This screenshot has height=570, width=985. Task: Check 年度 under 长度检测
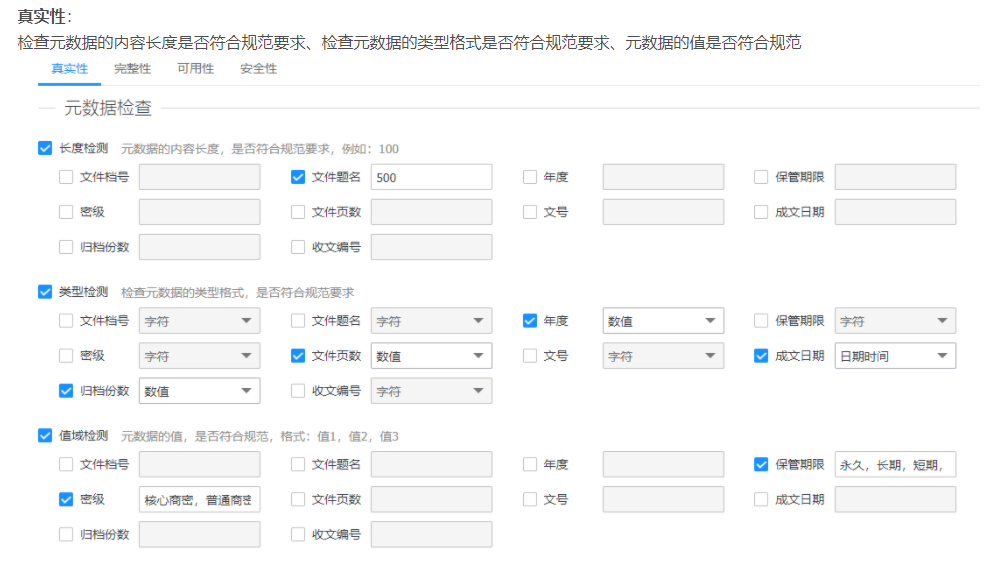530,177
